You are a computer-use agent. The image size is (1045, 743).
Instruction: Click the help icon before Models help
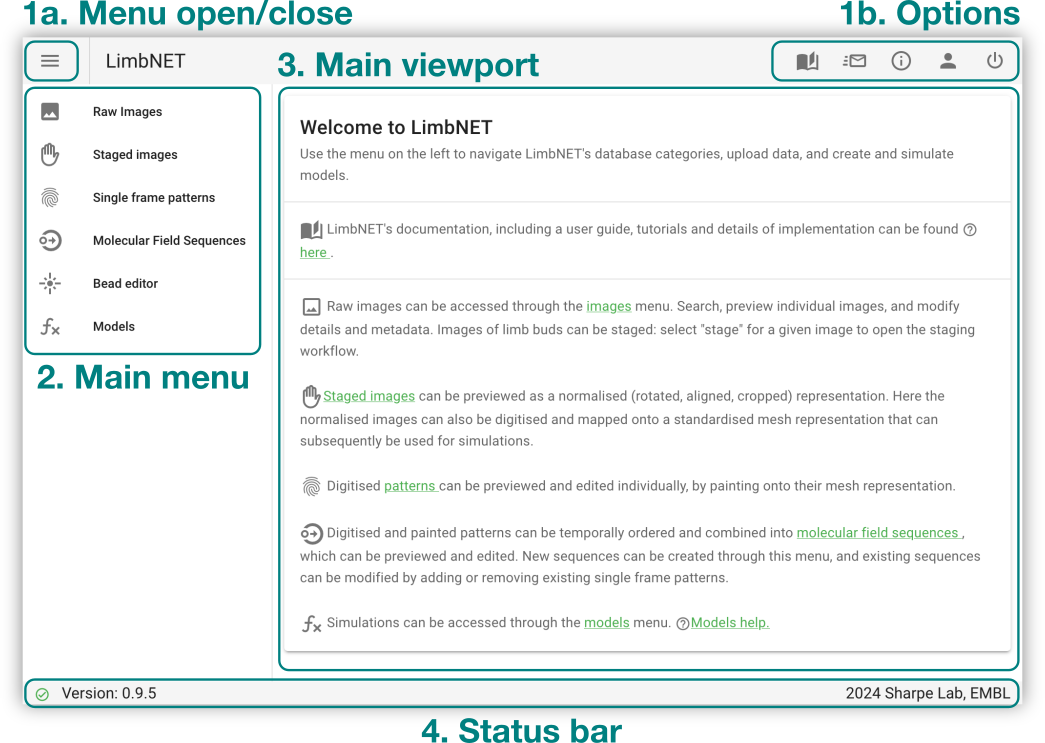pos(682,624)
